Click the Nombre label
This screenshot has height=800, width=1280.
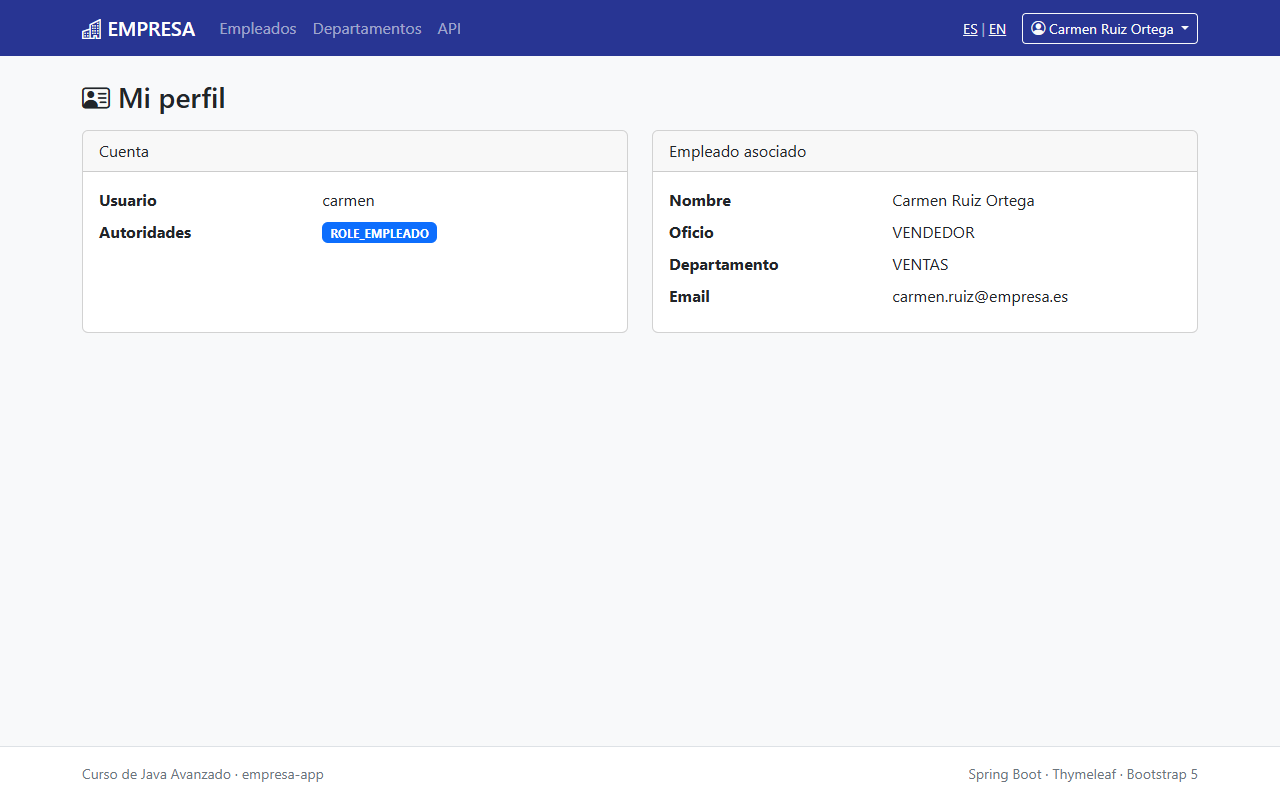(700, 201)
